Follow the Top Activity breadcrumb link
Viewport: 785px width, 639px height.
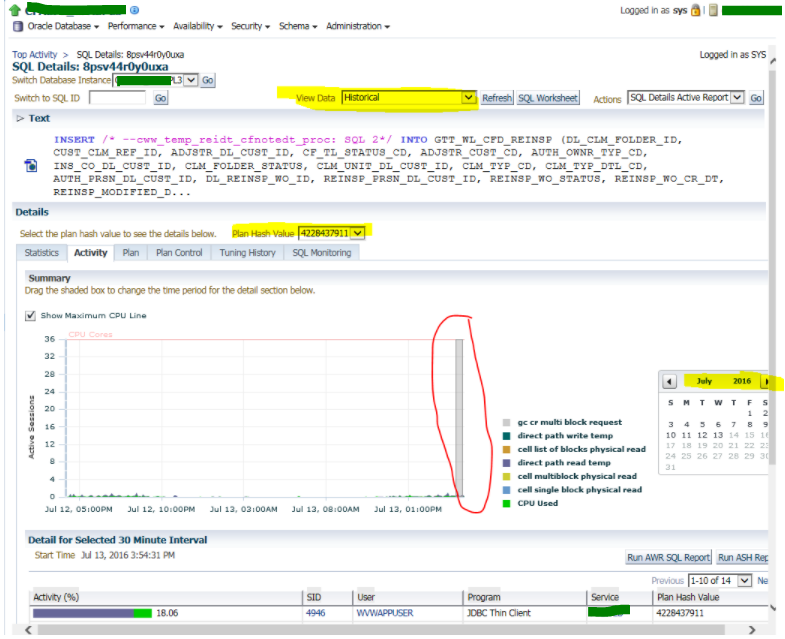[35, 55]
